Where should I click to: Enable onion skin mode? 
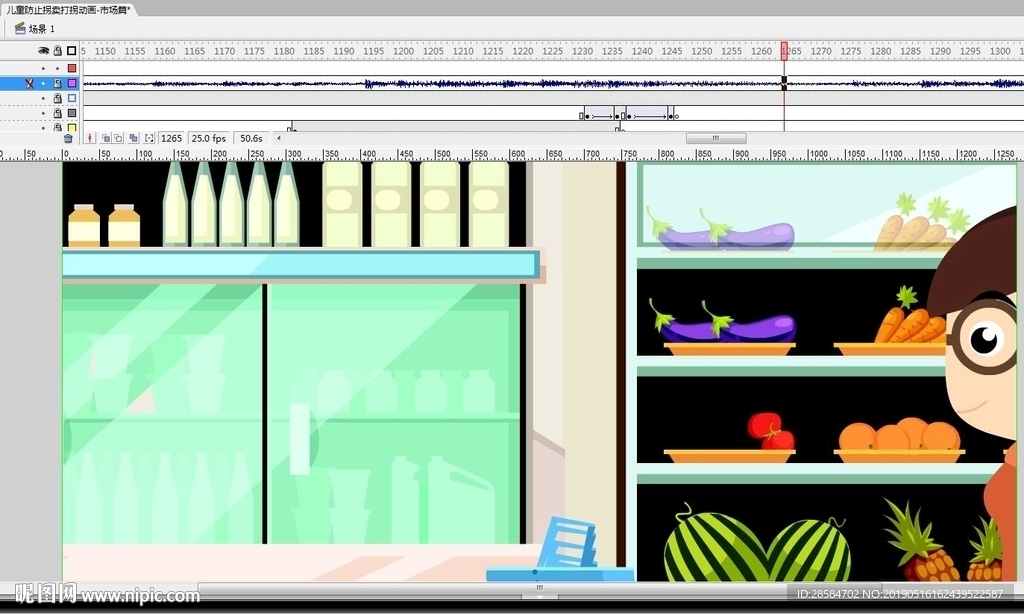[x=106, y=138]
